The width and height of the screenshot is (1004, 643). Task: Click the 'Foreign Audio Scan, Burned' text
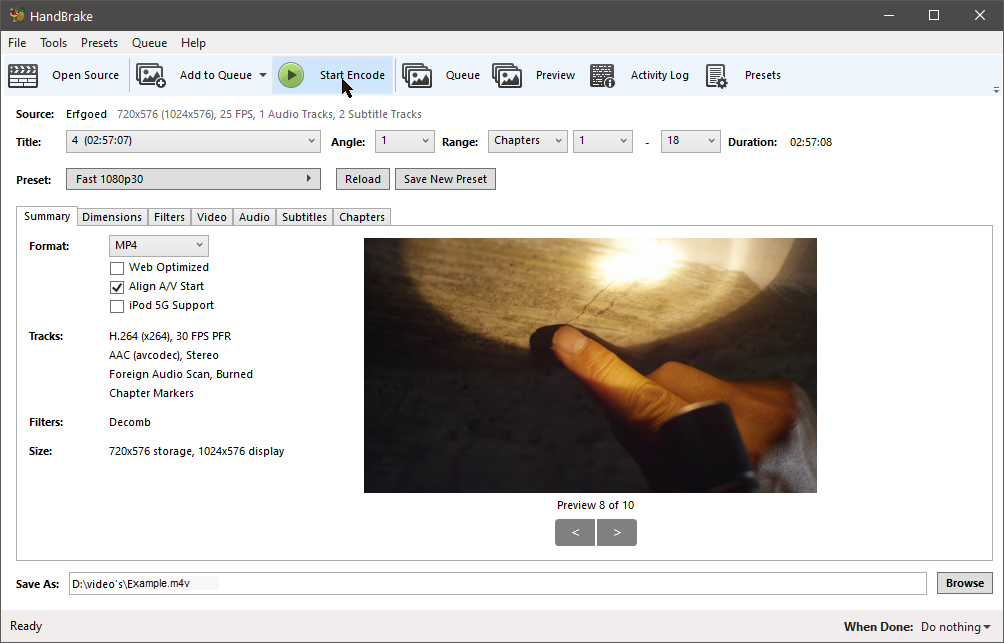[181, 375]
